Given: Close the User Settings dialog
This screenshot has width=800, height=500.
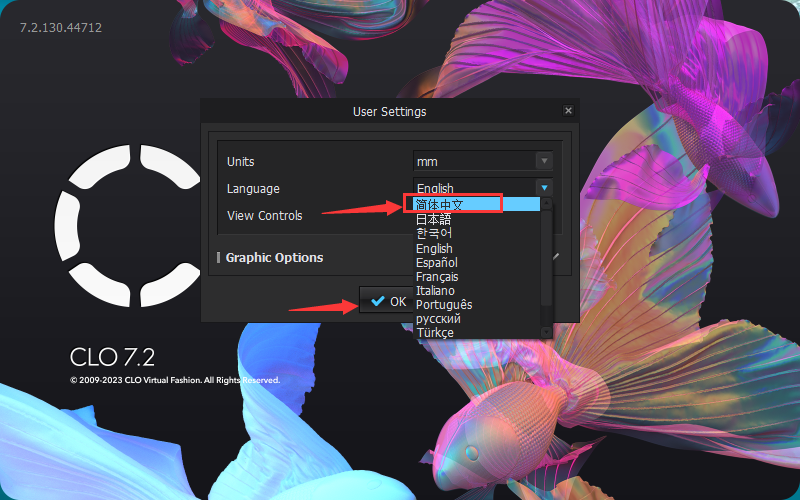Looking at the screenshot, I should 568,110.
